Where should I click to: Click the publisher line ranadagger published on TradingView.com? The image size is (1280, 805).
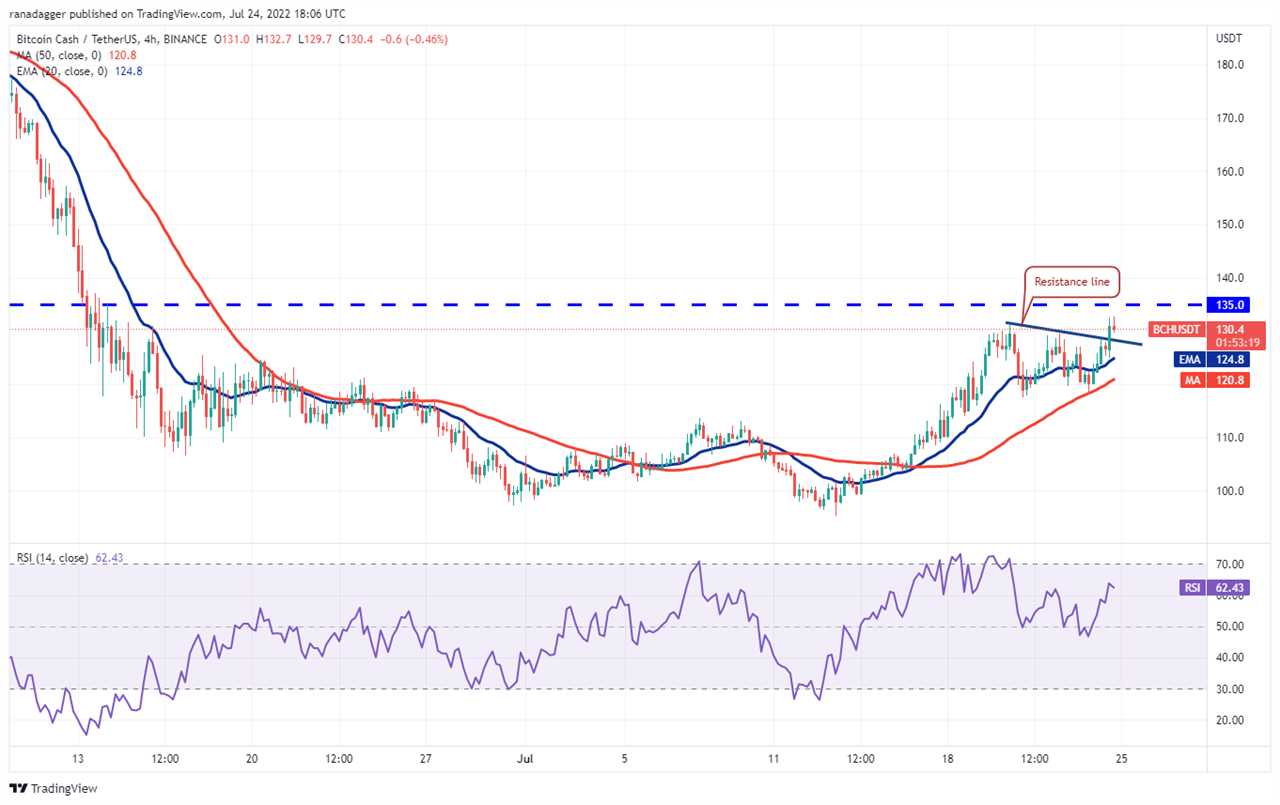(180, 14)
